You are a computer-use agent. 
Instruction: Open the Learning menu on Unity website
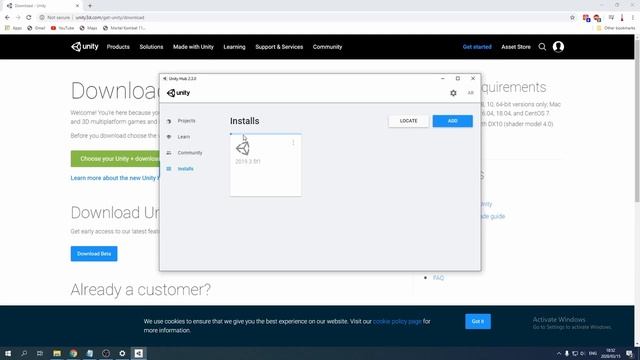pyautogui.click(x=234, y=47)
